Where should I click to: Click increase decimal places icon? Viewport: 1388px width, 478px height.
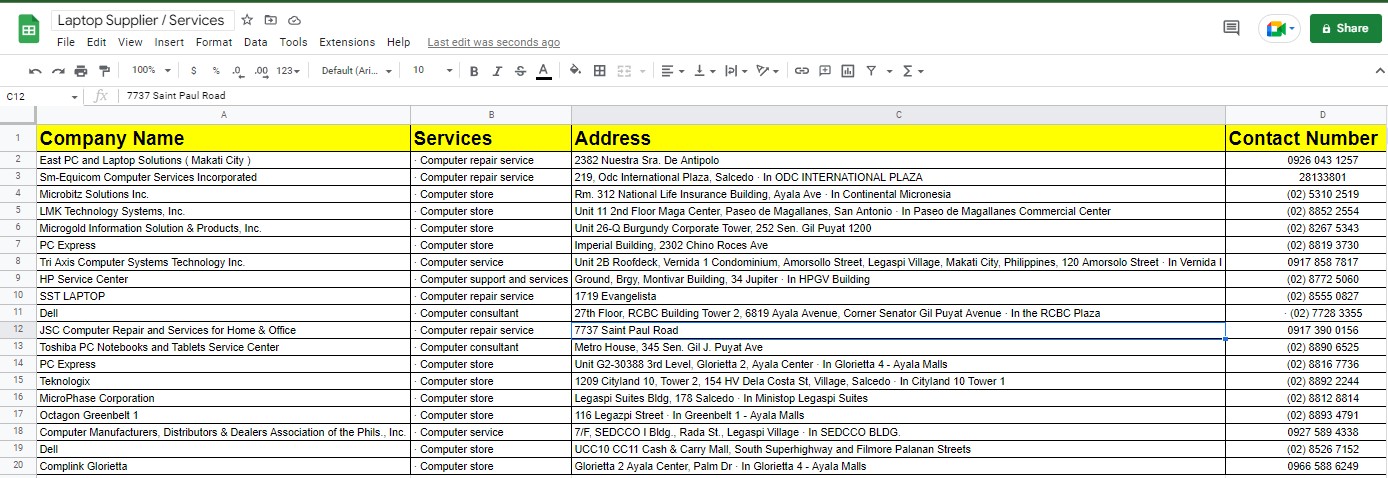pos(262,71)
